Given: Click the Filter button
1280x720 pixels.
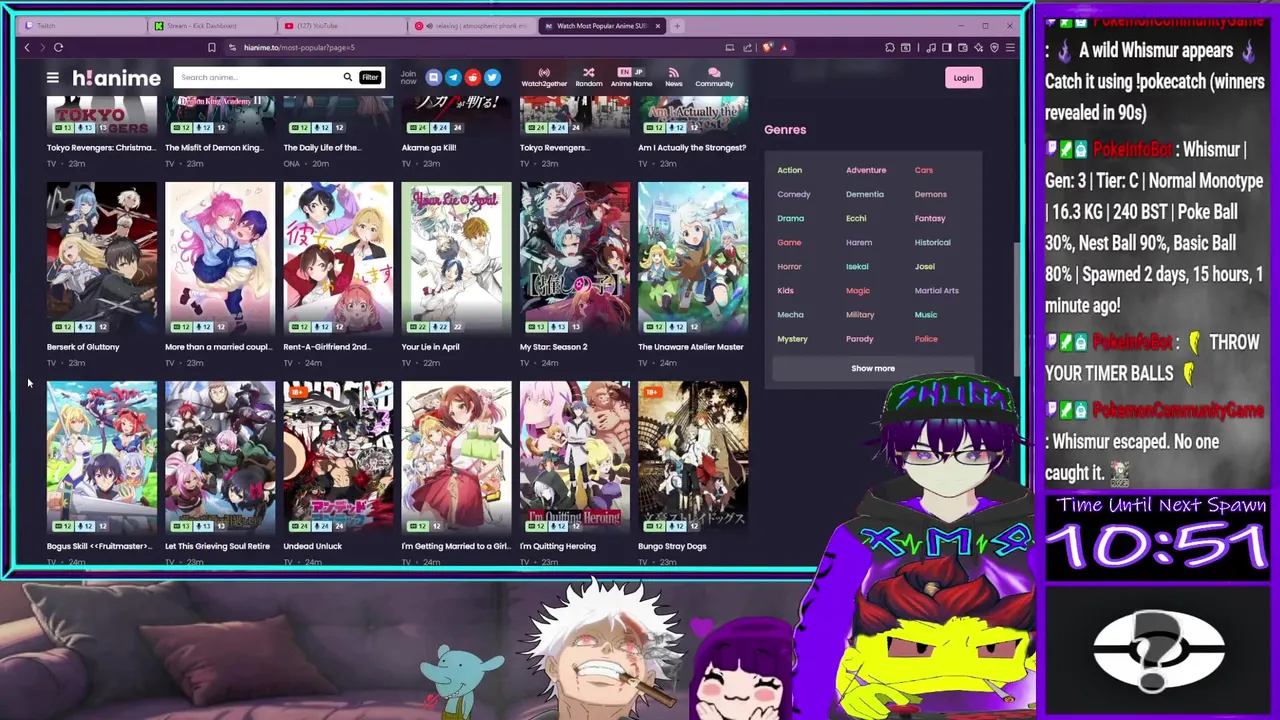Looking at the screenshot, I should pyautogui.click(x=370, y=77).
